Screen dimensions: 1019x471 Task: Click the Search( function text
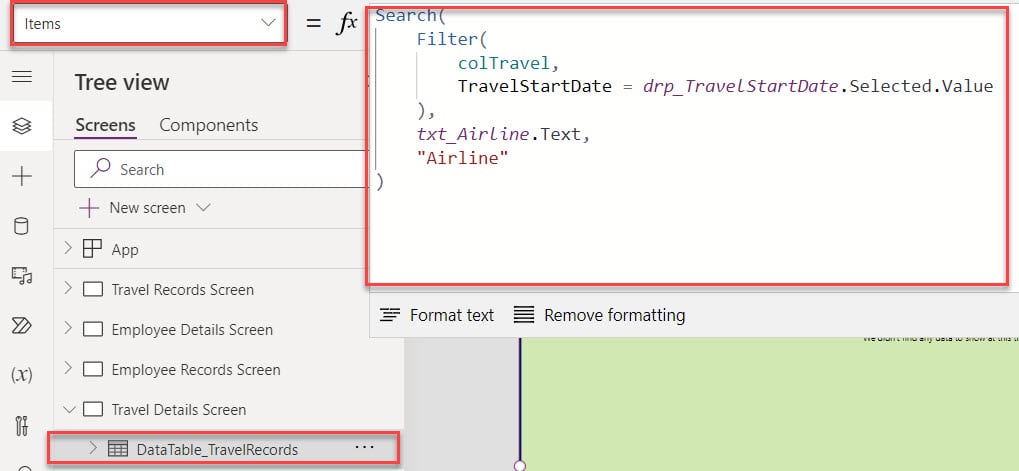pyautogui.click(x=410, y=16)
